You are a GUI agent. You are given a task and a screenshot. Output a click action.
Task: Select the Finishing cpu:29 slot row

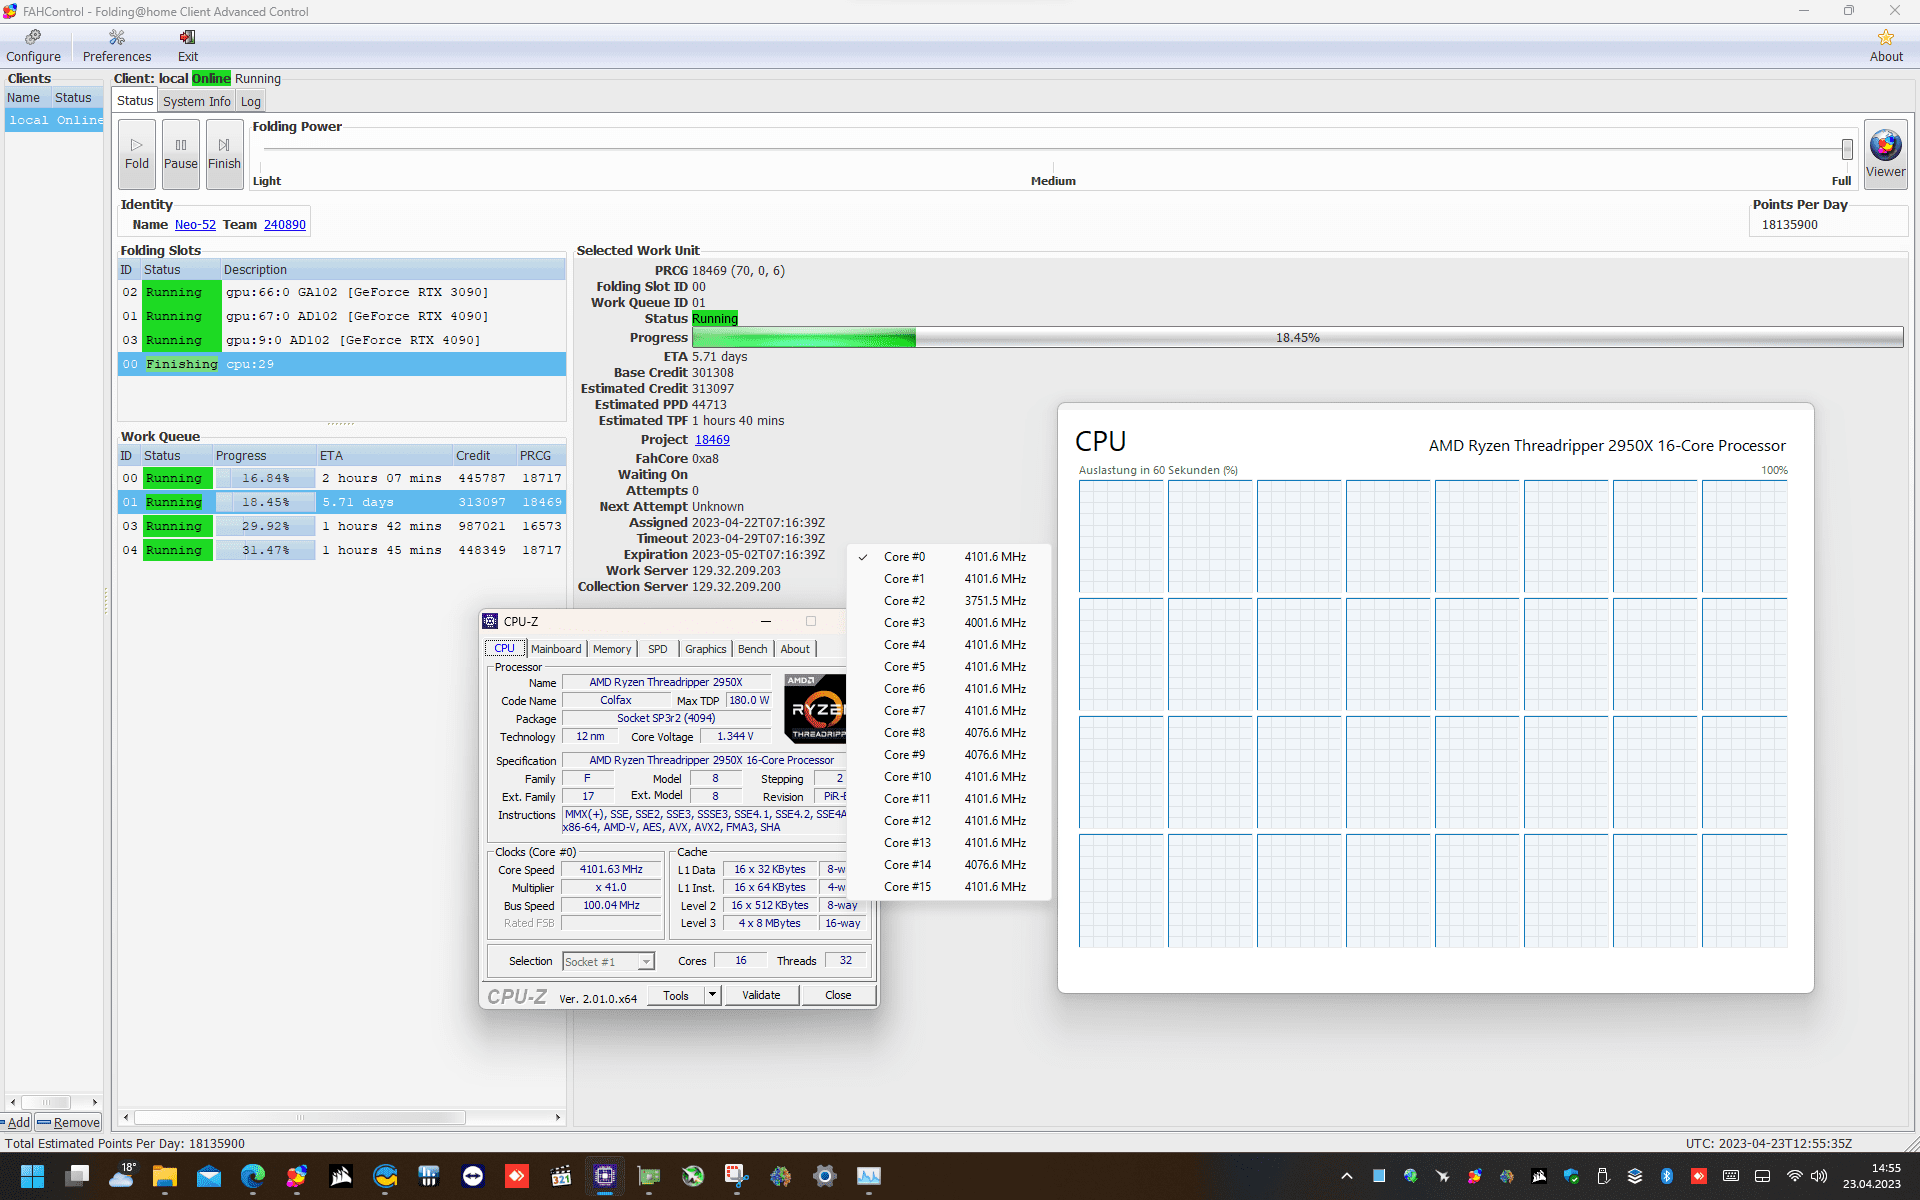pyautogui.click(x=341, y=364)
